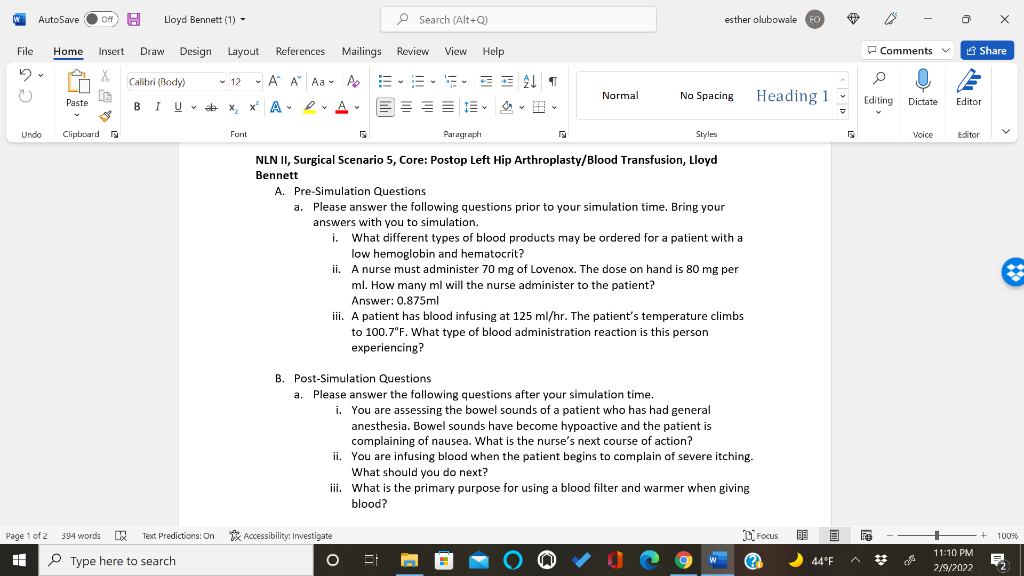
Task: Open the Change Case dropdown
Action: [x=323, y=82]
